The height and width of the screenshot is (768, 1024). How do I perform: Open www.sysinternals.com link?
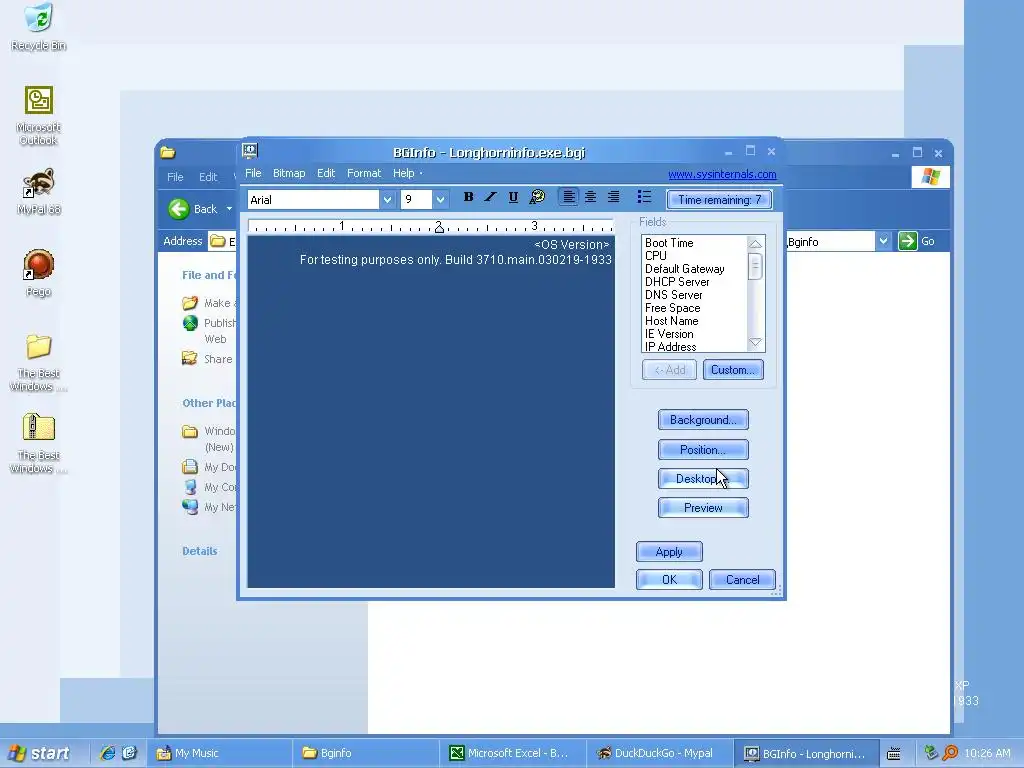point(722,174)
